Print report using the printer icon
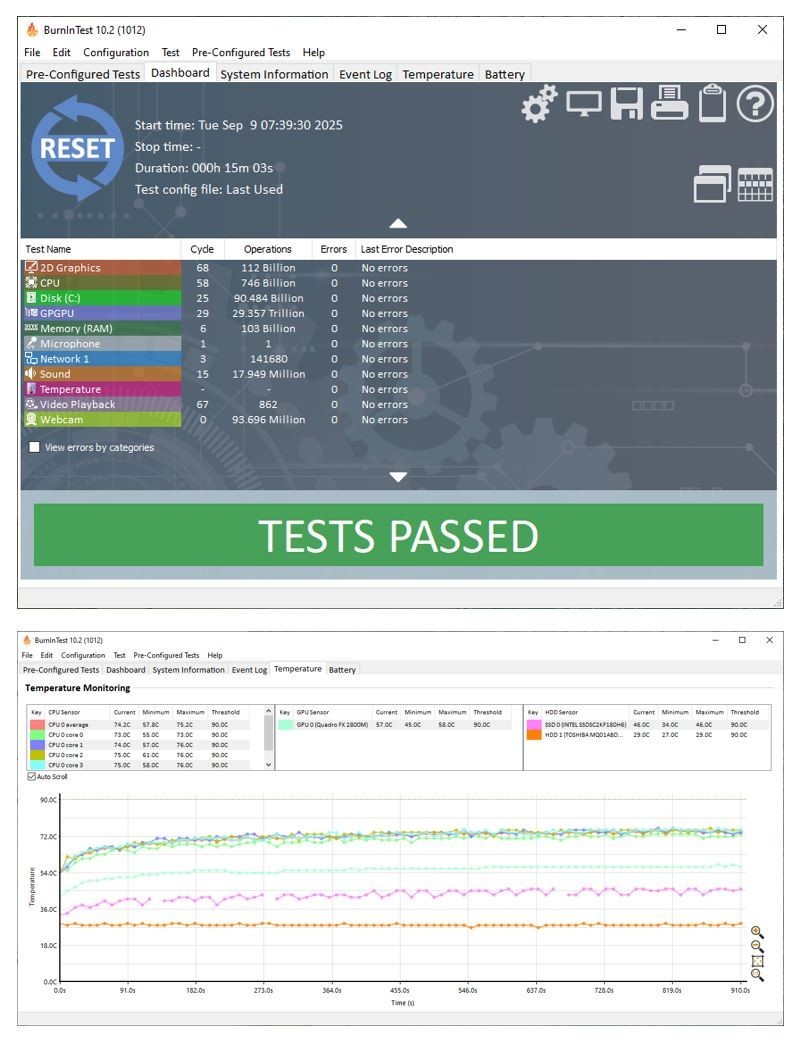803x1043 pixels. tap(669, 103)
